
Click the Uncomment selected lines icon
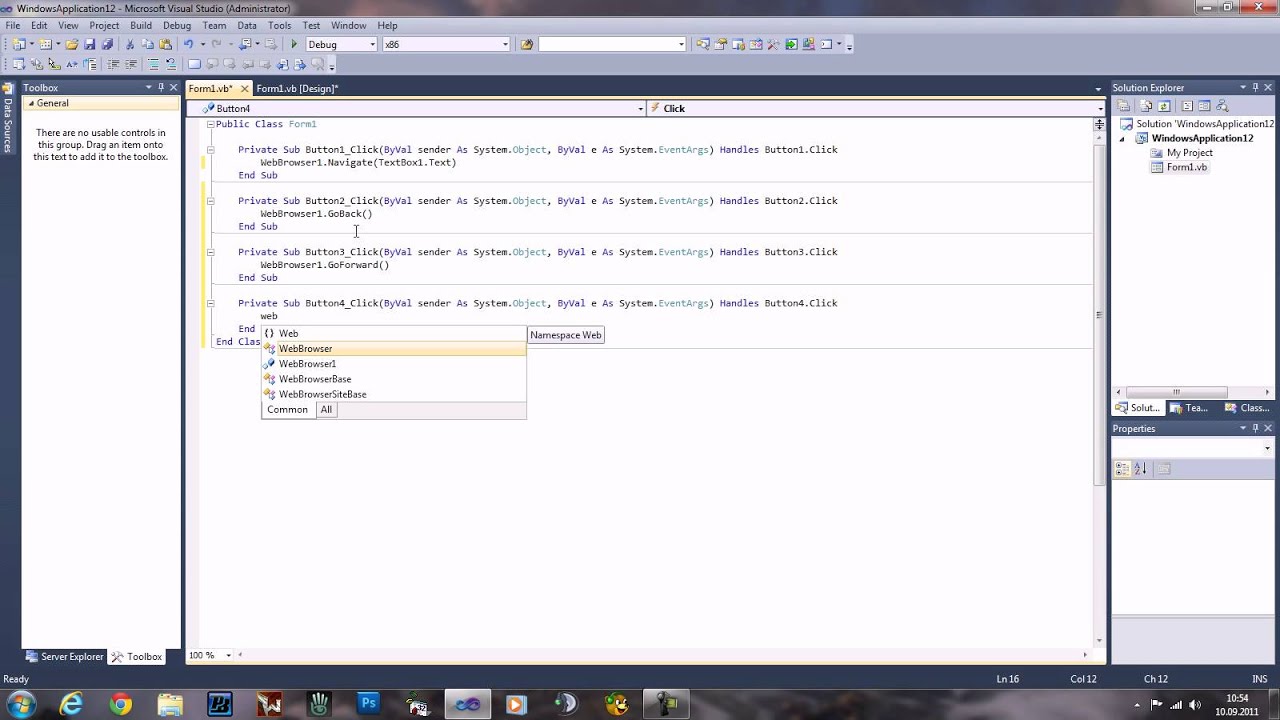tap(171, 64)
